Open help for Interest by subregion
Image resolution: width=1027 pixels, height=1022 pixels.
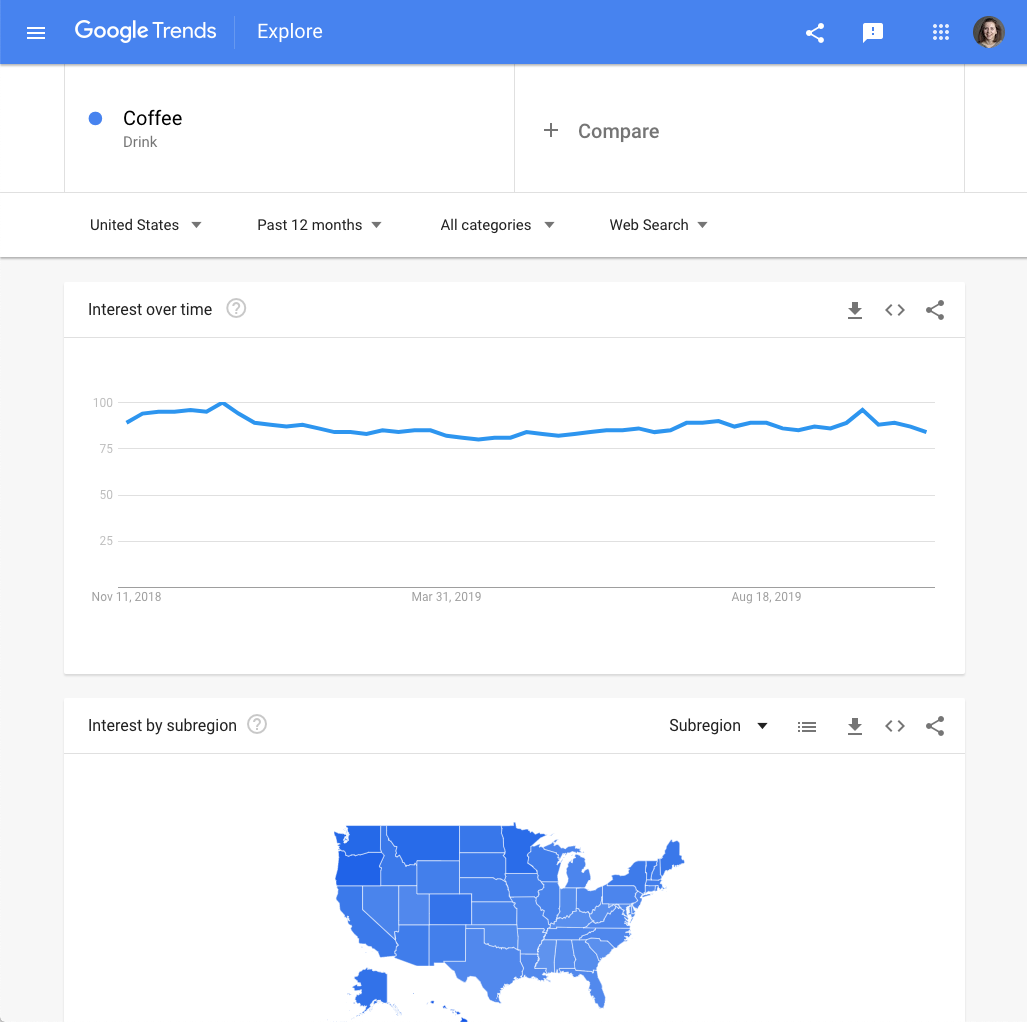point(257,724)
